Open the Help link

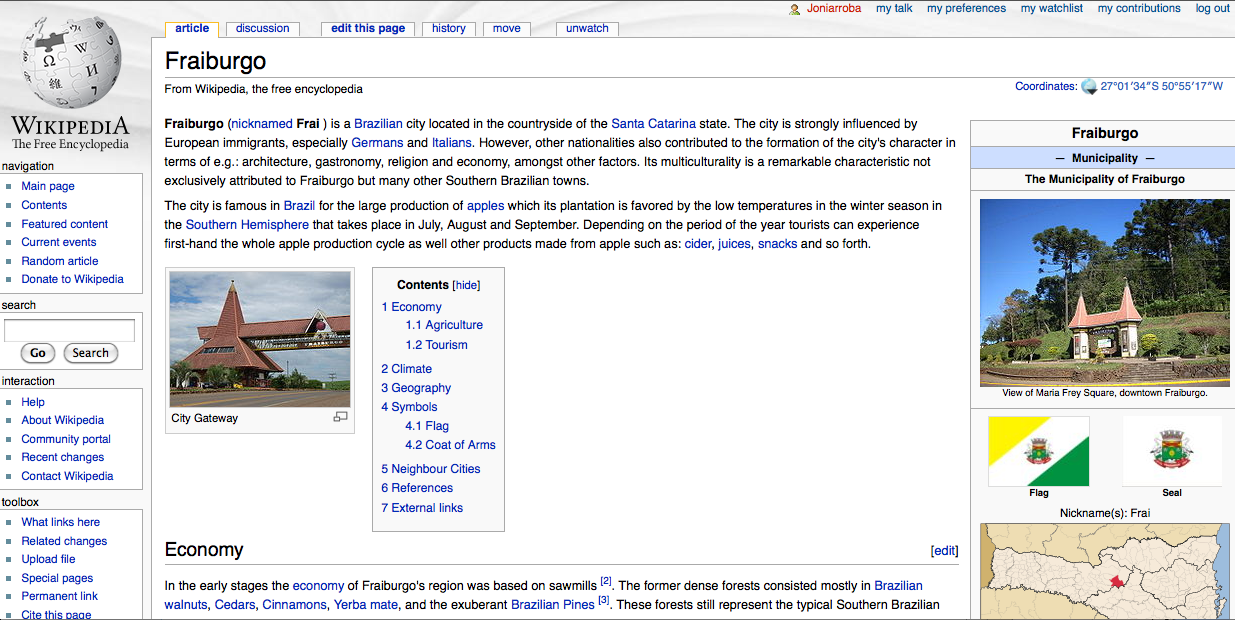coord(33,402)
